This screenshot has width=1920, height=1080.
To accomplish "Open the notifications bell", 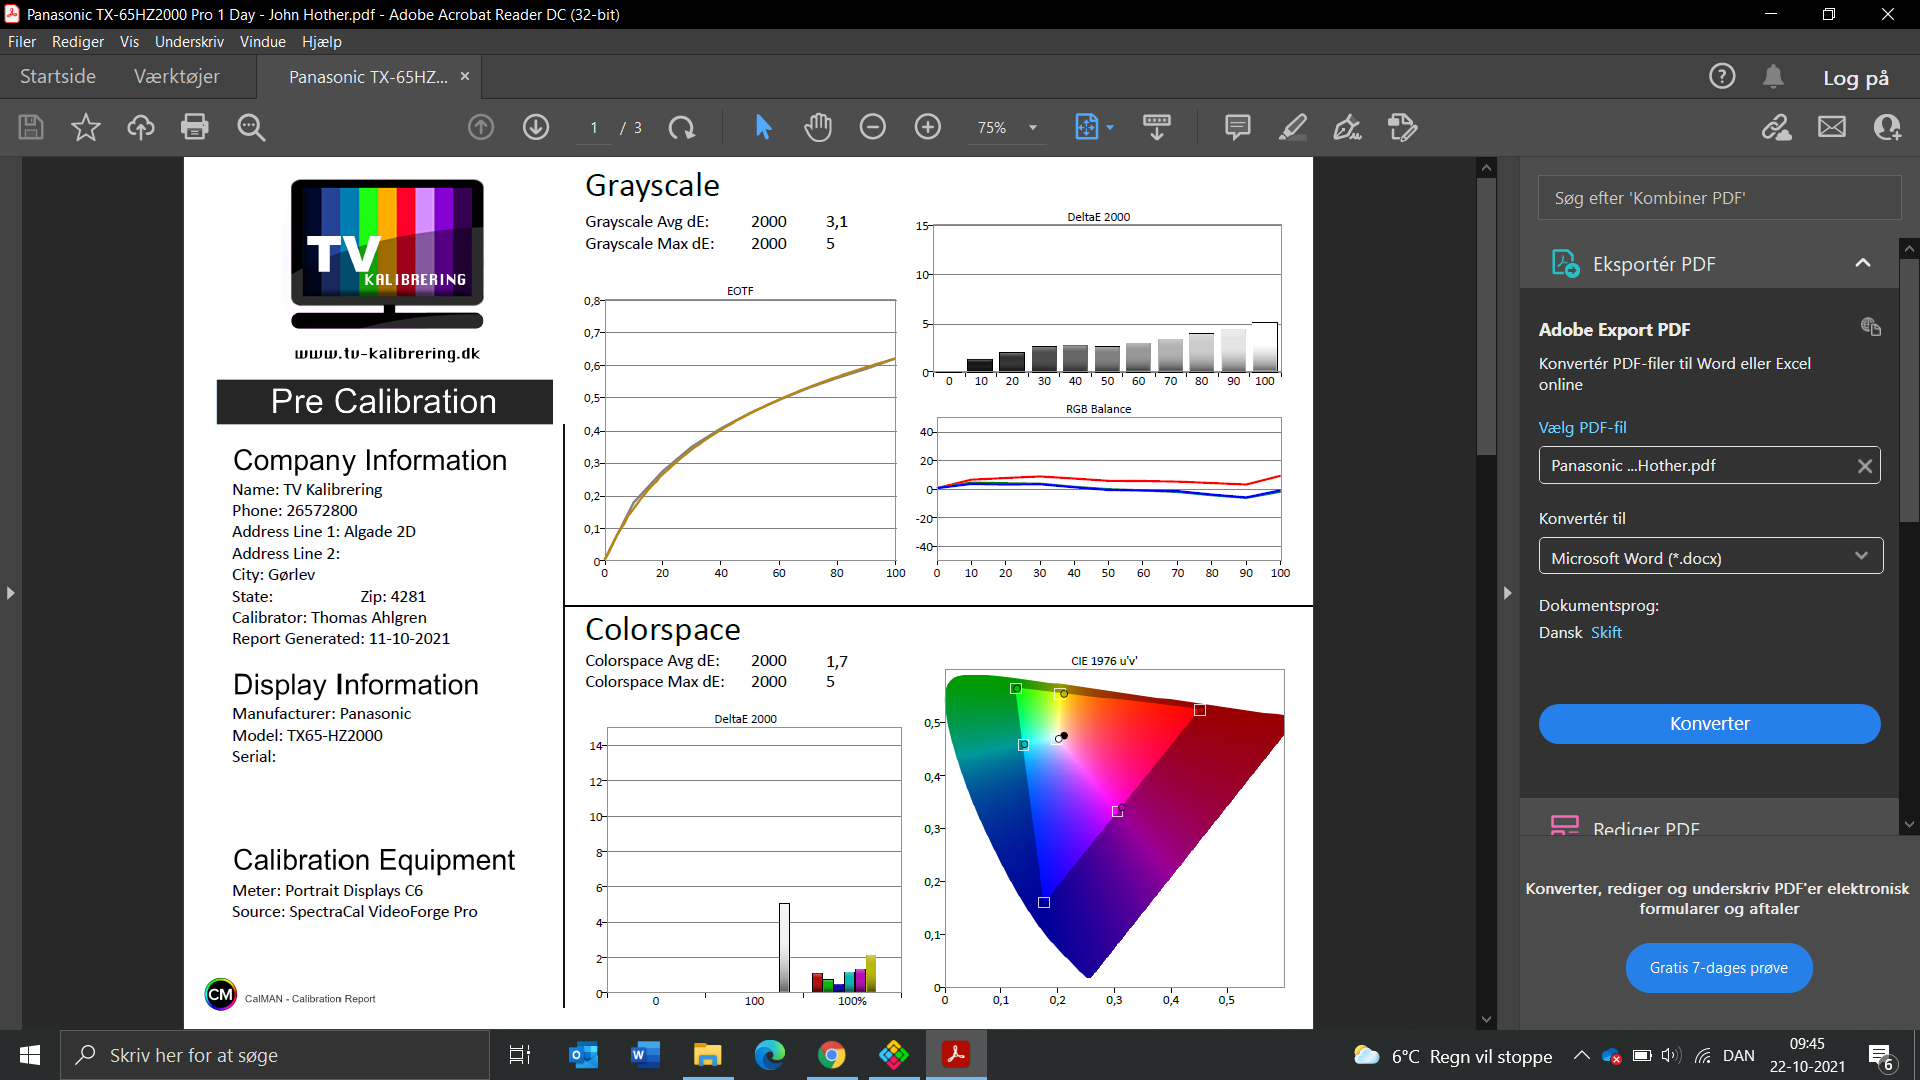I will point(1773,77).
